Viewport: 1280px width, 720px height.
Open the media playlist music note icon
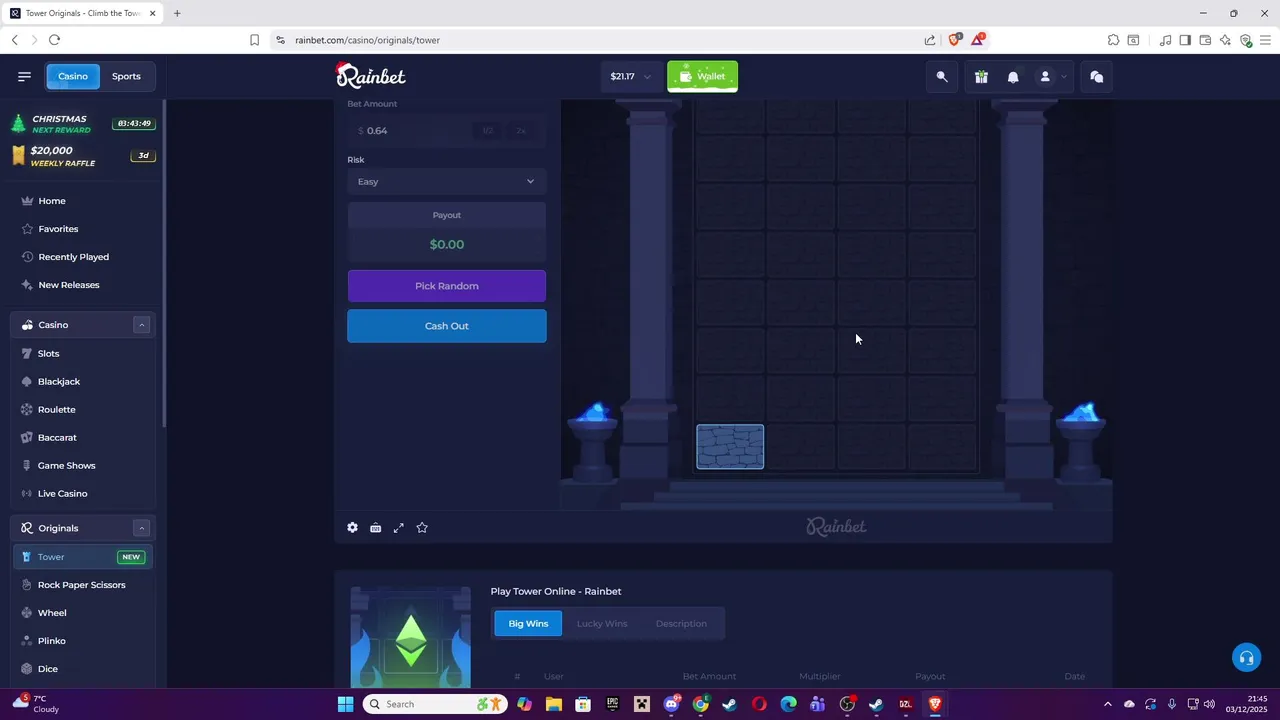1165,40
